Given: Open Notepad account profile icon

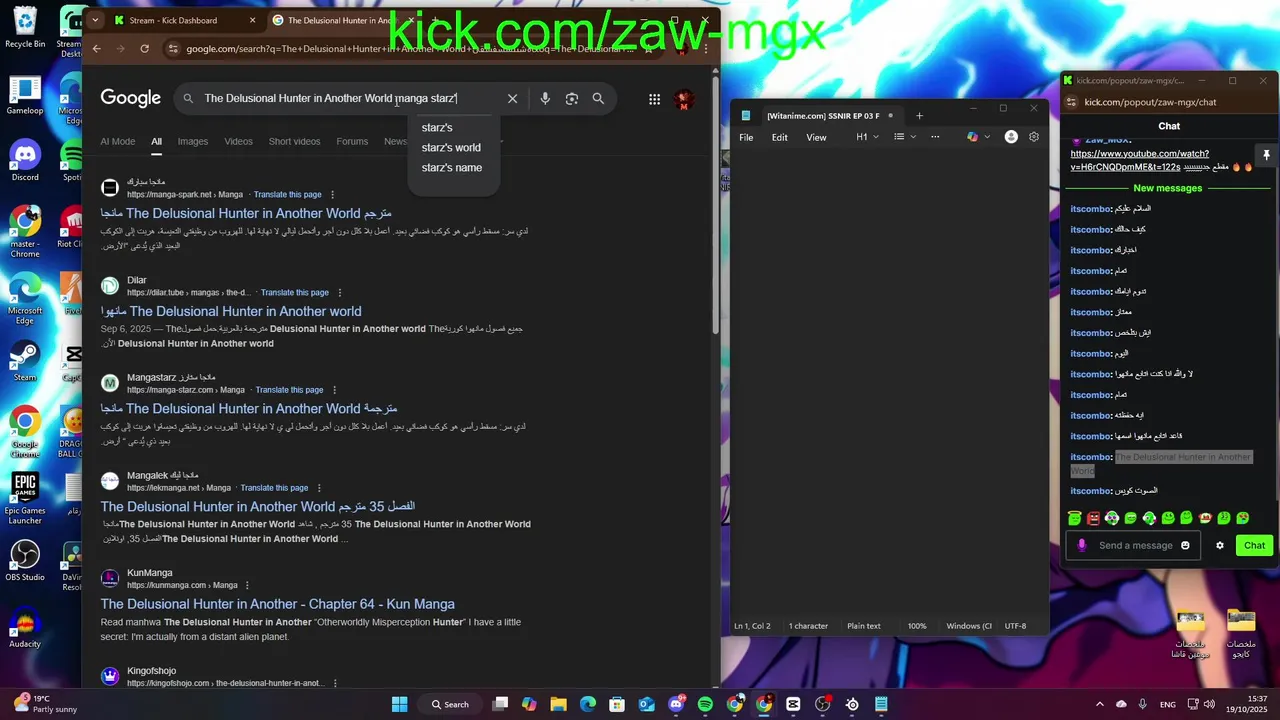Looking at the screenshot, I should [1011, 137].
